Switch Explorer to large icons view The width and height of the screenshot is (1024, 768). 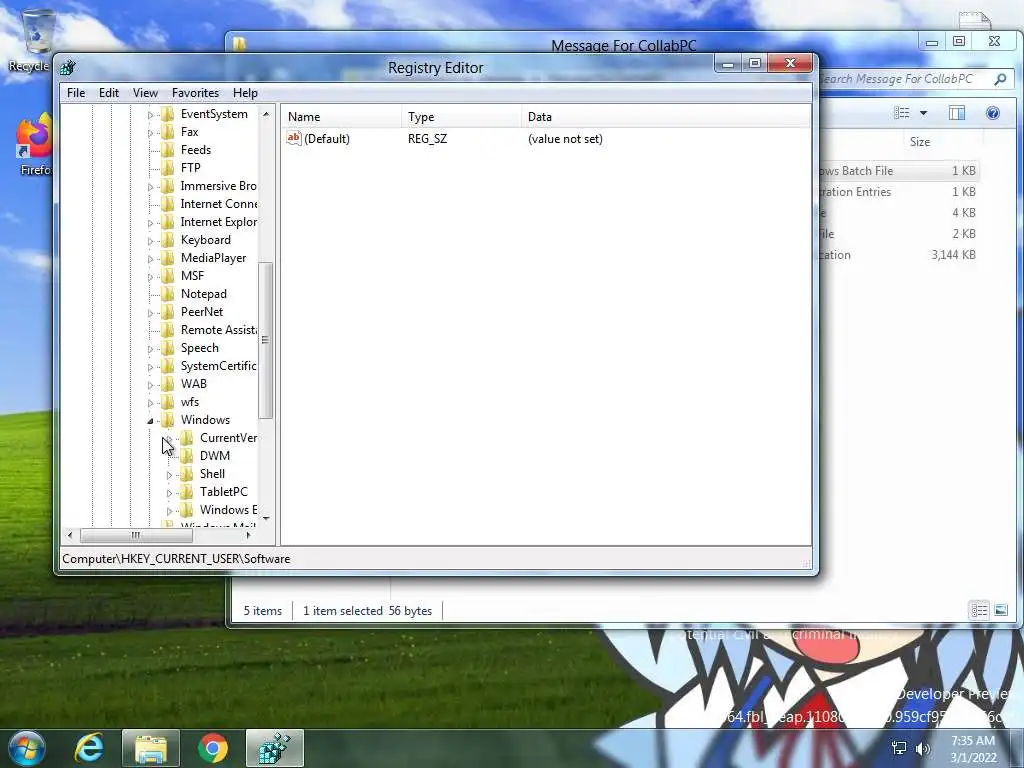(x=1000, y=610)
